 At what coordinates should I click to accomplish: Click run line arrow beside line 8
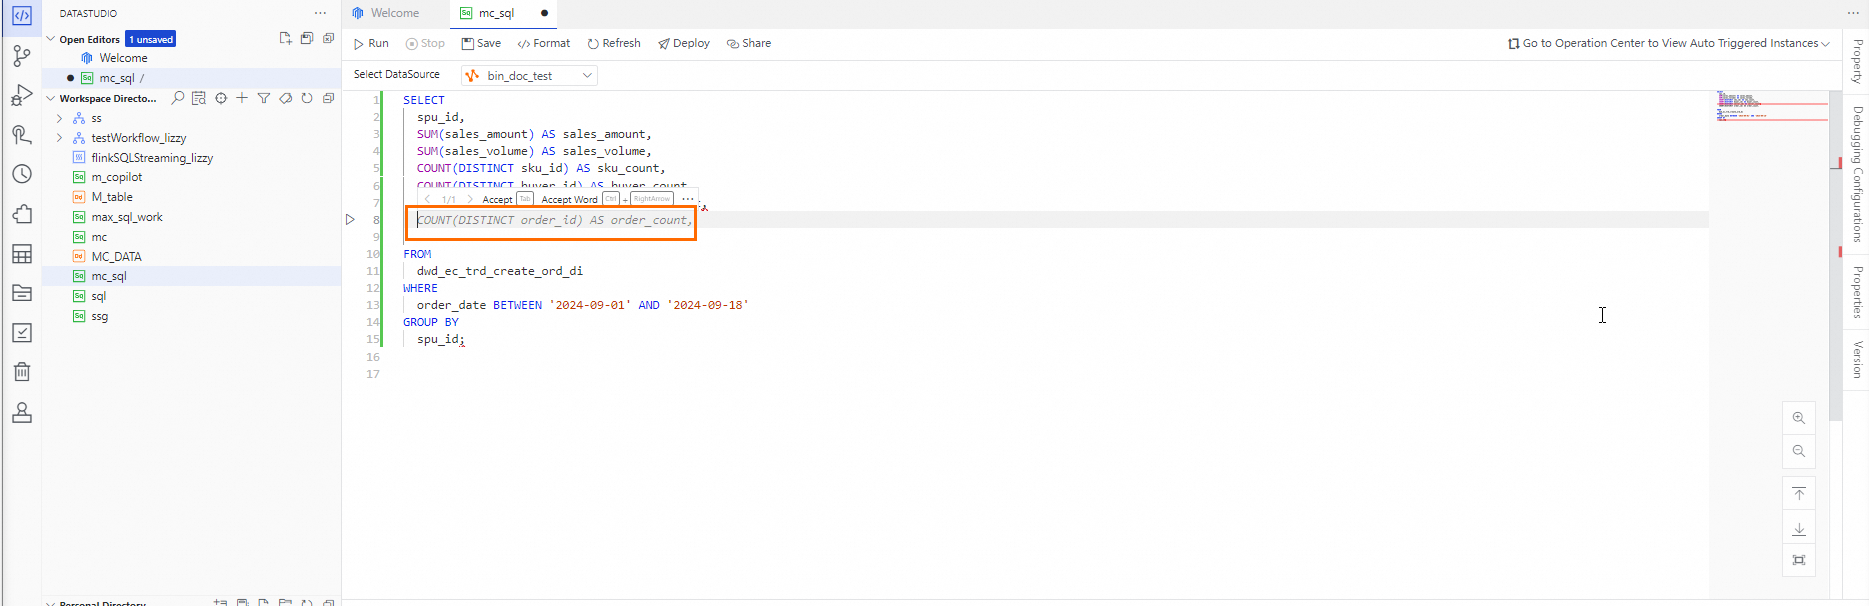pyautogui.click(x=350, y=220)
